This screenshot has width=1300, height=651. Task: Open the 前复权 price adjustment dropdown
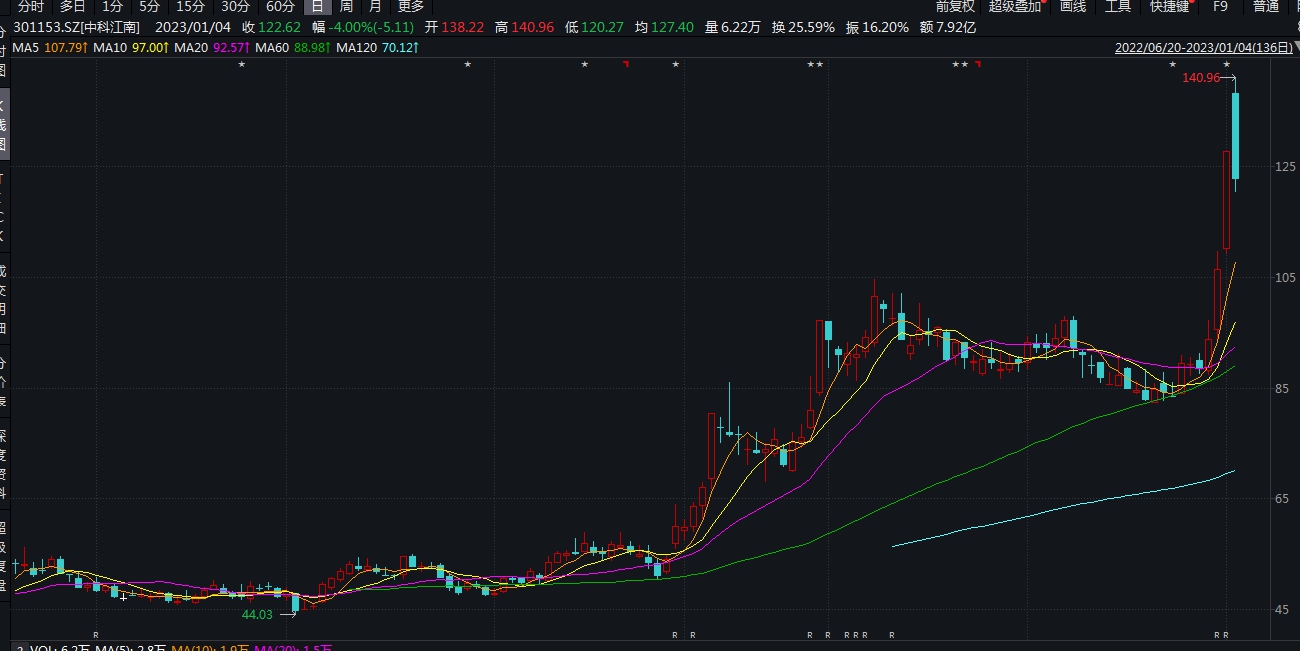pos(955,6)
